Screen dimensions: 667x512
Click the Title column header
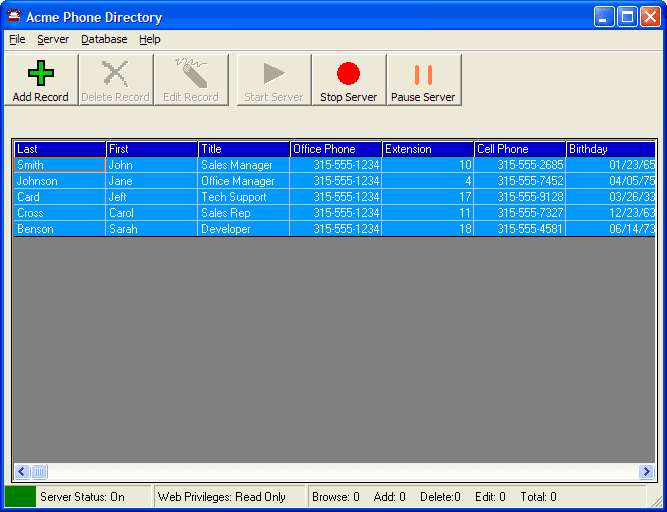click(x=244, y=149)
